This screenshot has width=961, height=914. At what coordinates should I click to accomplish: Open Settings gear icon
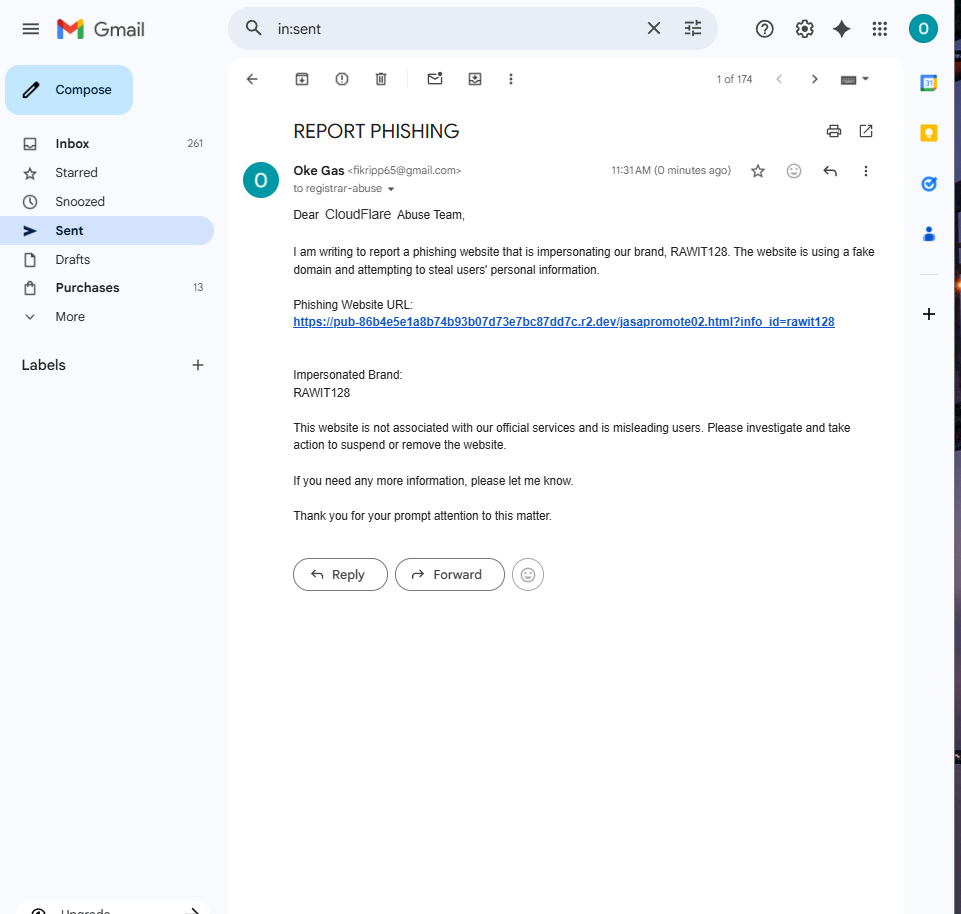point(804,29)
